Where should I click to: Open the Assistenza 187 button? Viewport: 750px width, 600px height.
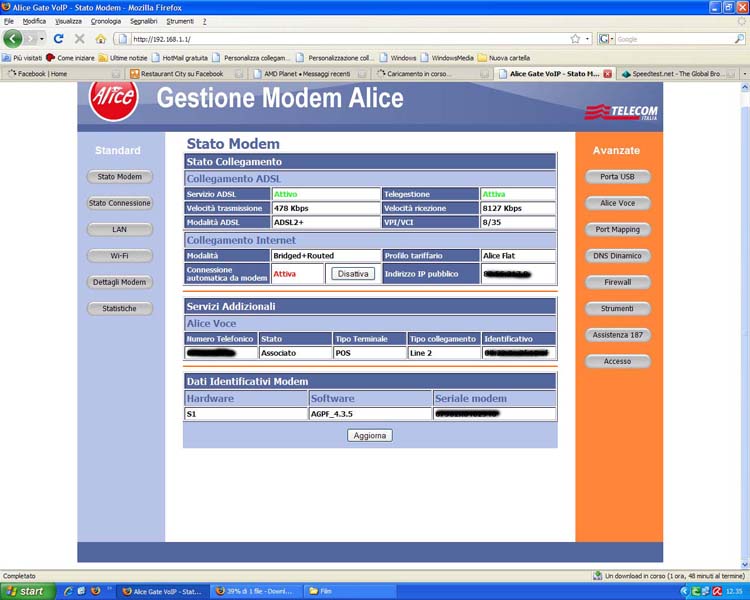click(618, 335)
